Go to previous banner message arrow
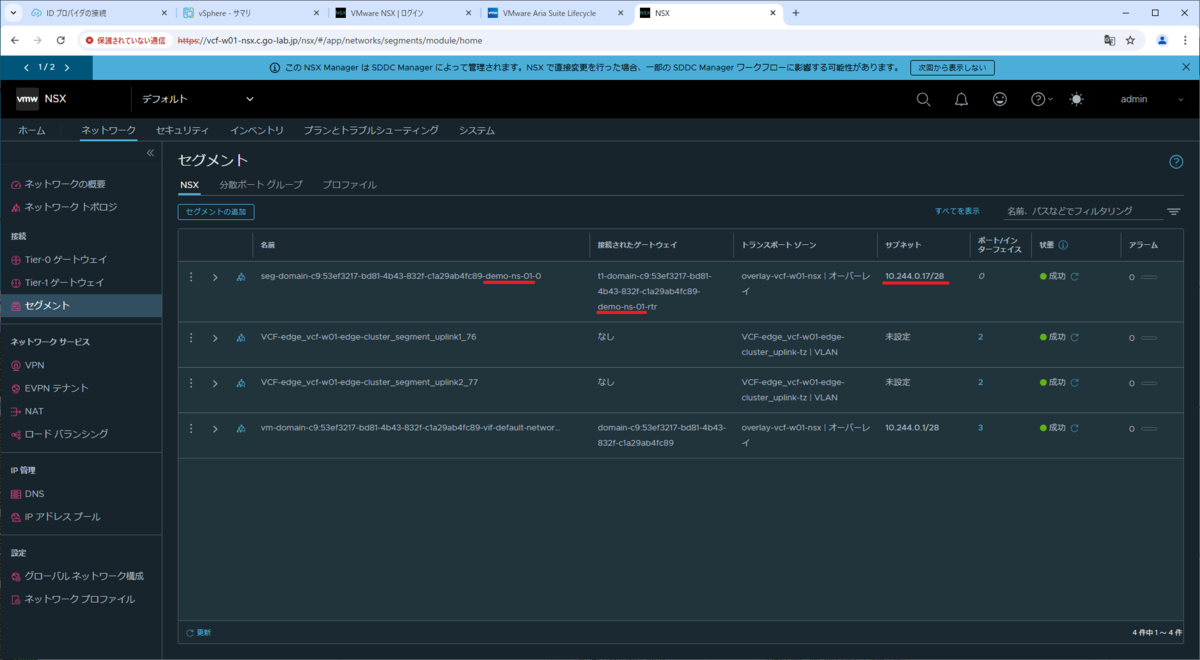 [26, 67]
